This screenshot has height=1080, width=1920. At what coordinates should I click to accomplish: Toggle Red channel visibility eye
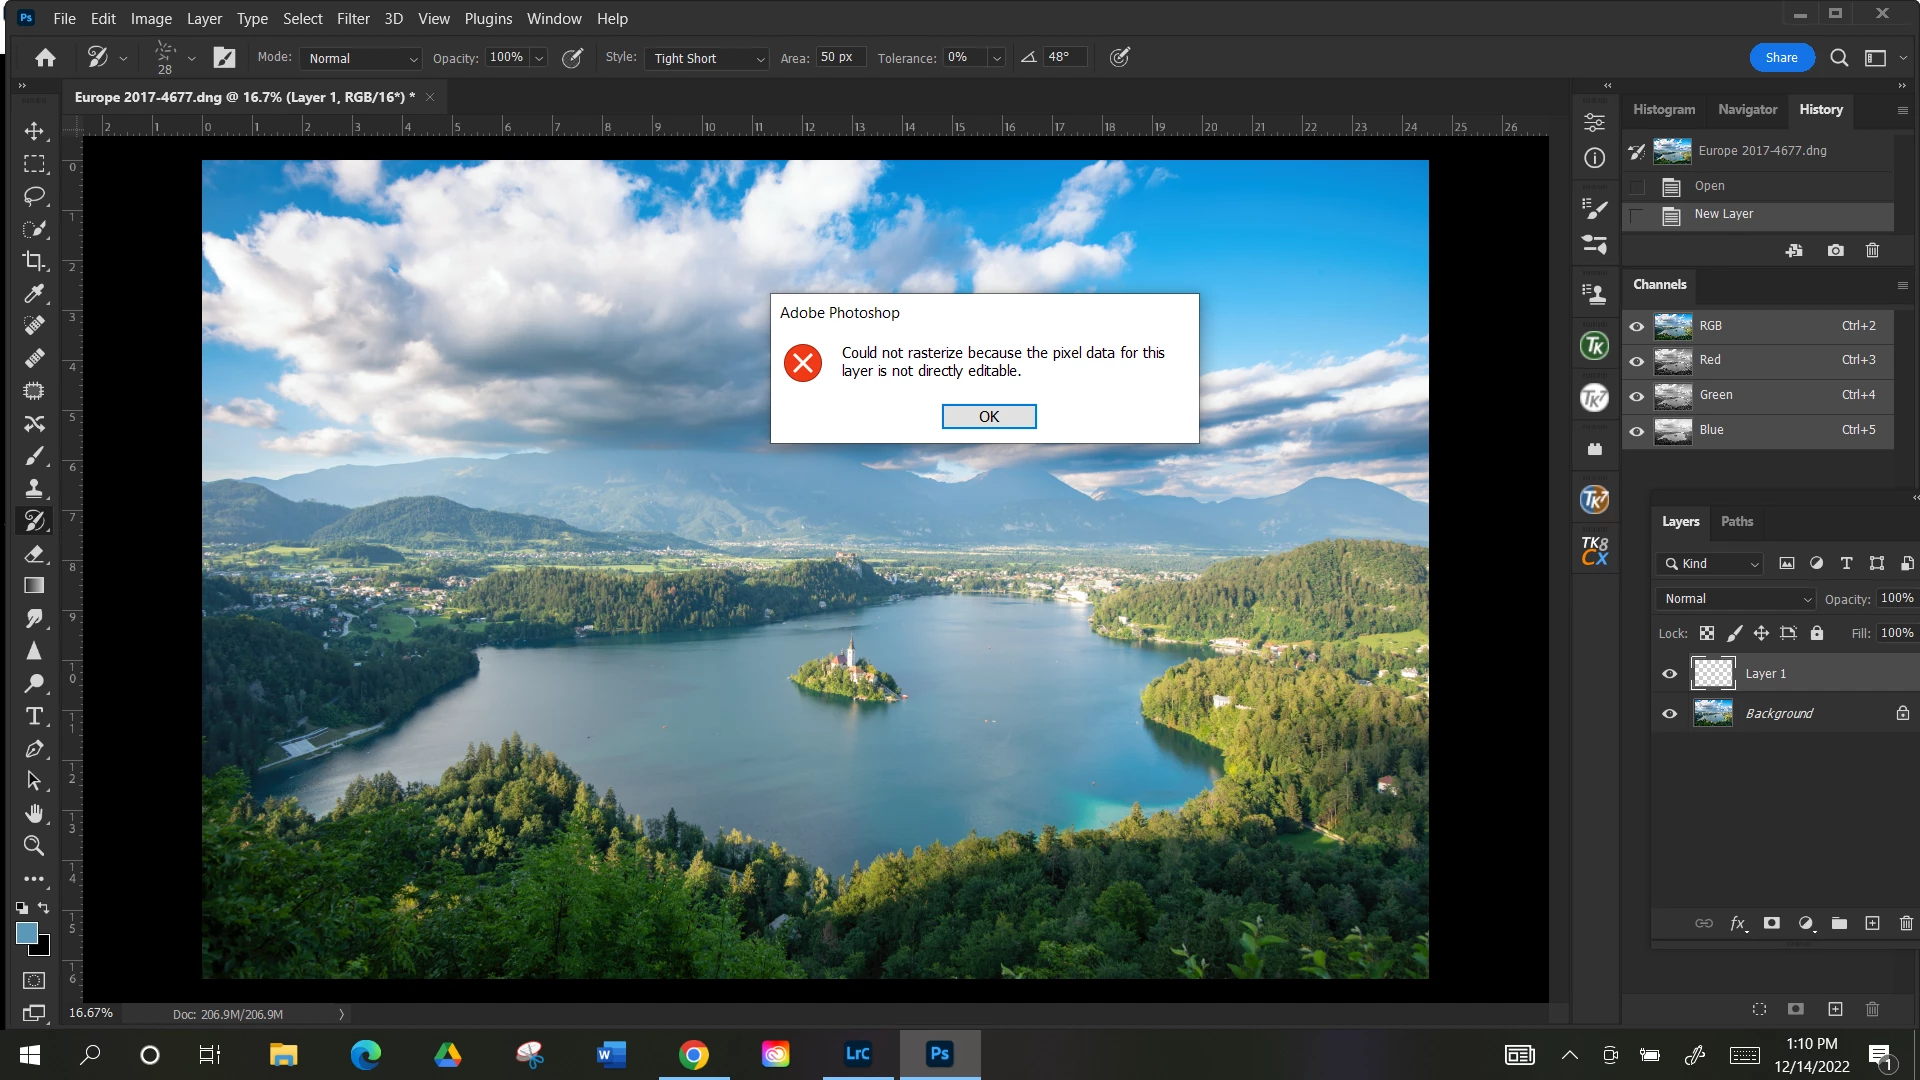tap(1636, 361)
